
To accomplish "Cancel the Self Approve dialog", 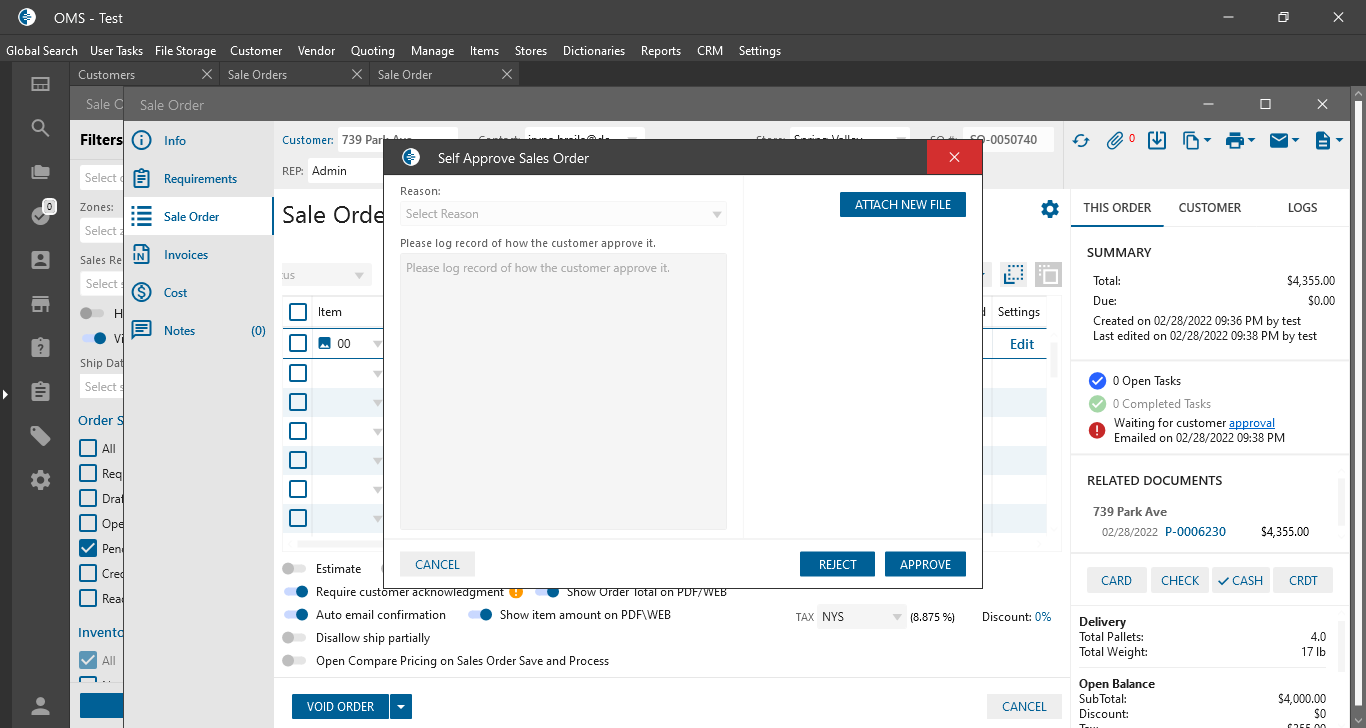I will pyautogui.click(x=437, y=565).
